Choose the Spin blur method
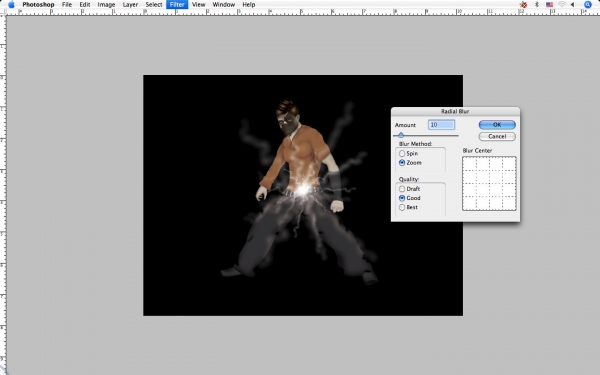 point(402,153)
